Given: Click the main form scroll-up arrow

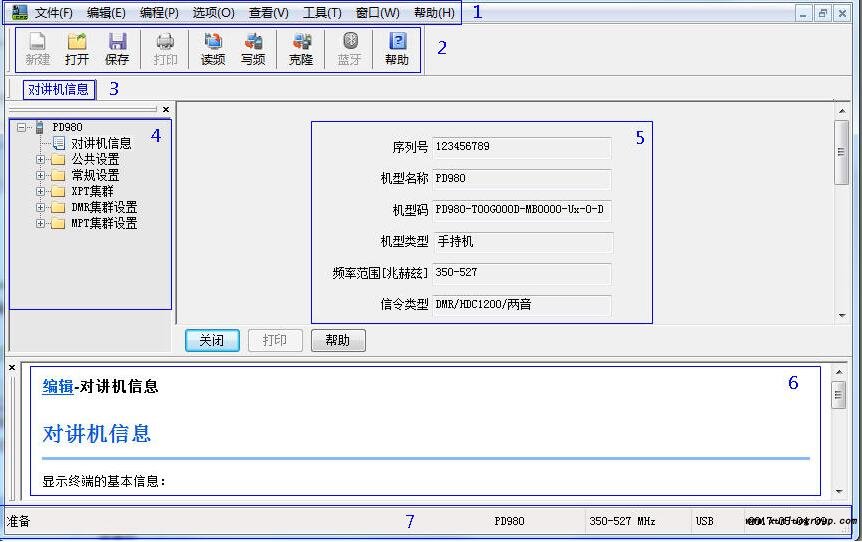Looking at the screenshot, I should [842, 111].
